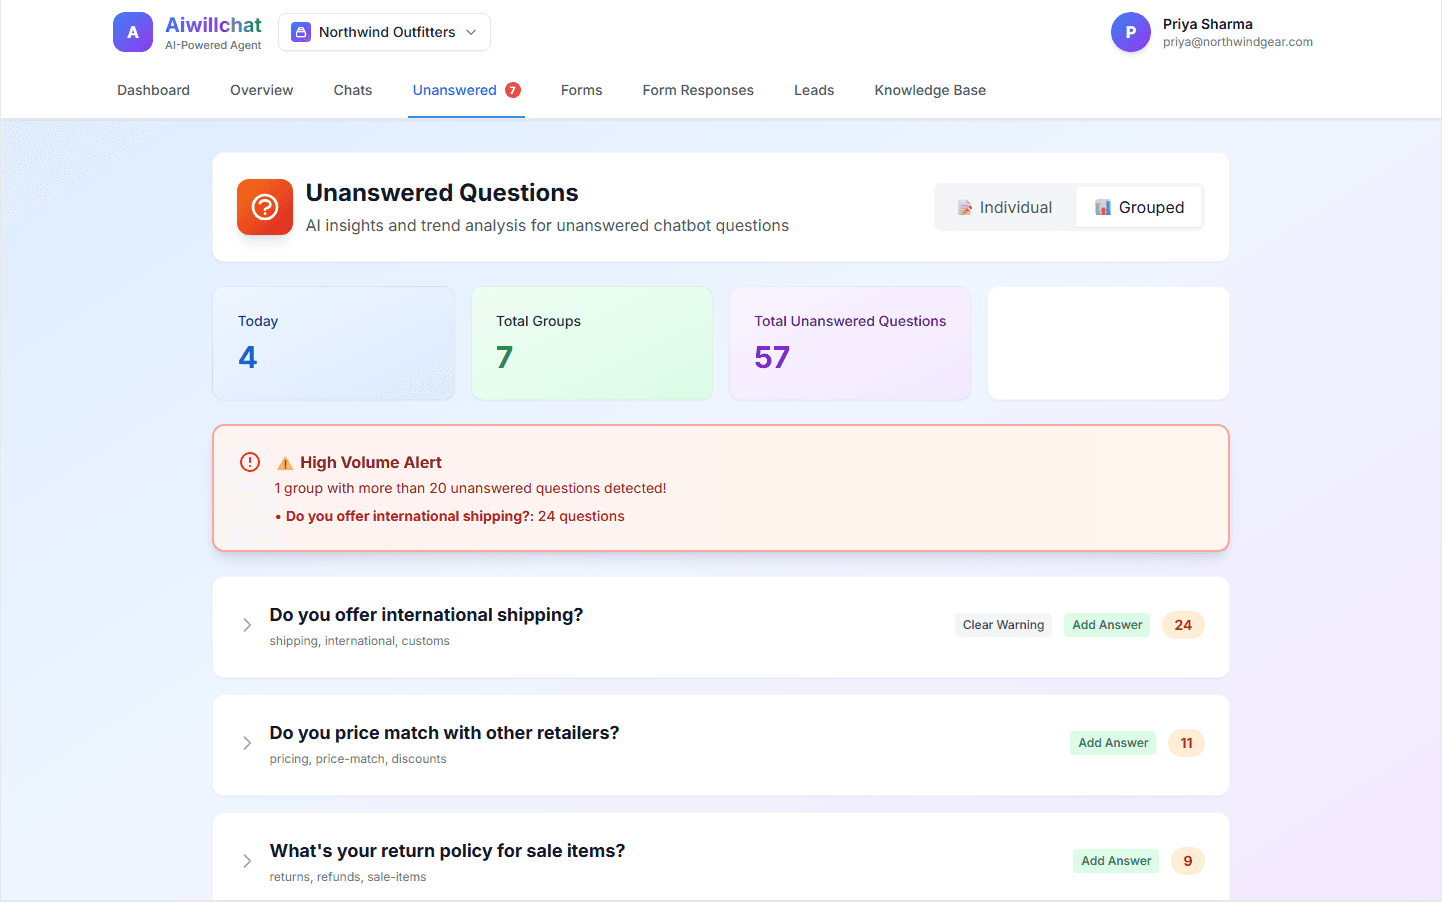Click the 9 count badge
The height and width of the screenshot is (902, 1442).
click(1188, 861)
